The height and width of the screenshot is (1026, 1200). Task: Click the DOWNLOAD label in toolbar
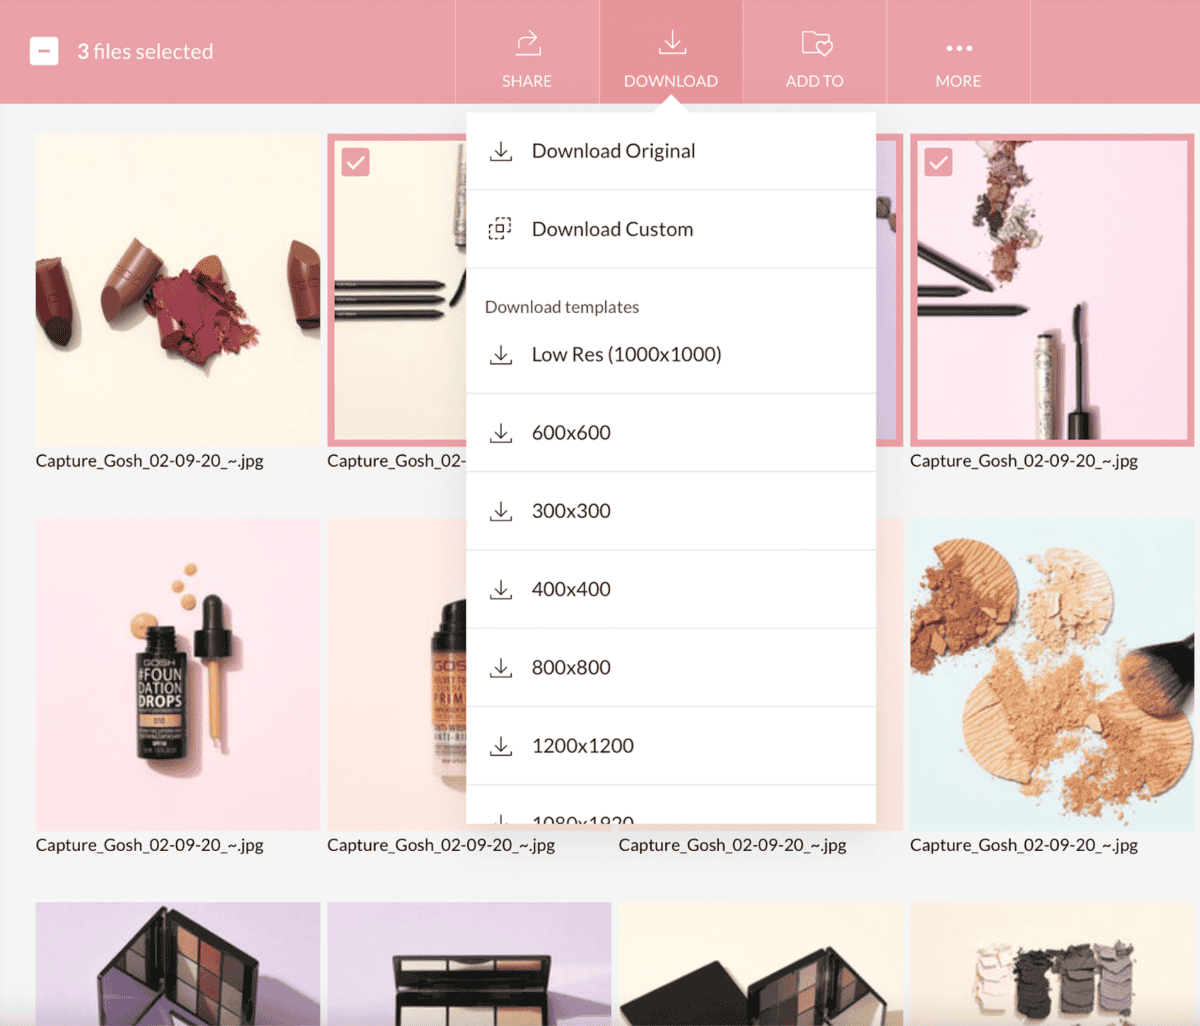click(671, 81)
